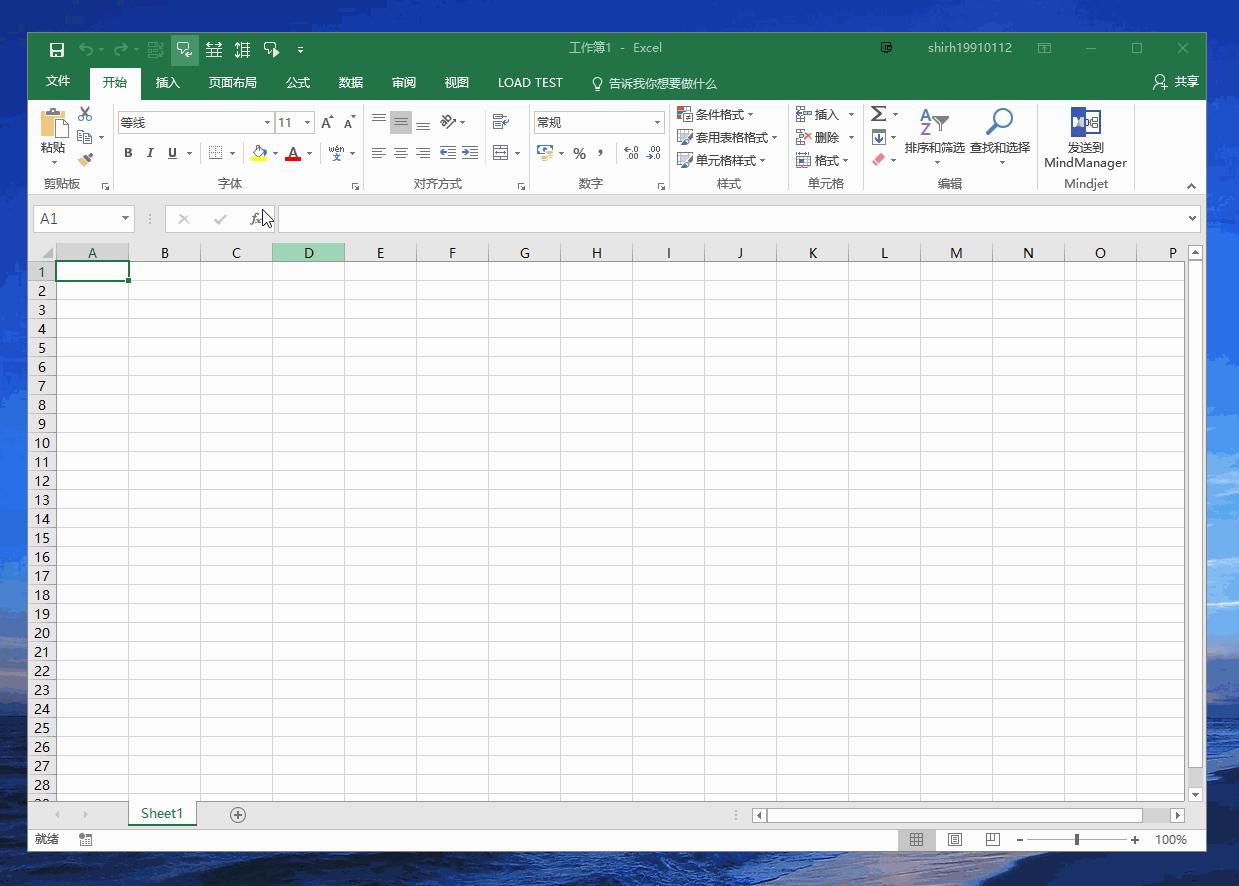Align cell text to the left

coord(379,153)
